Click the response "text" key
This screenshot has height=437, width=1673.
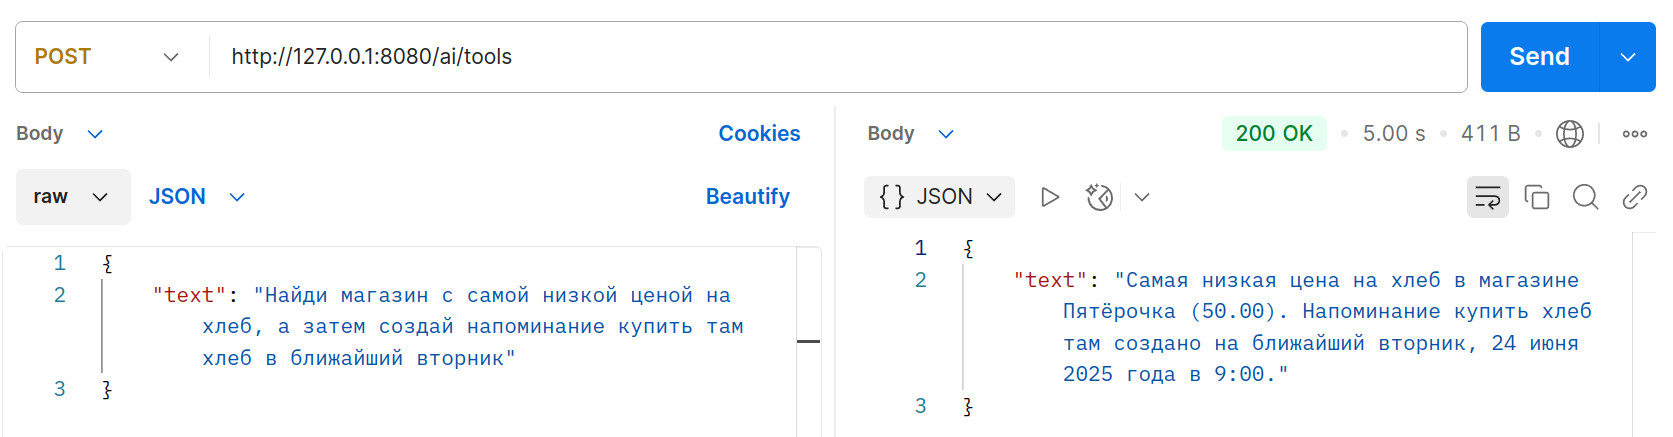point(1050,280)
